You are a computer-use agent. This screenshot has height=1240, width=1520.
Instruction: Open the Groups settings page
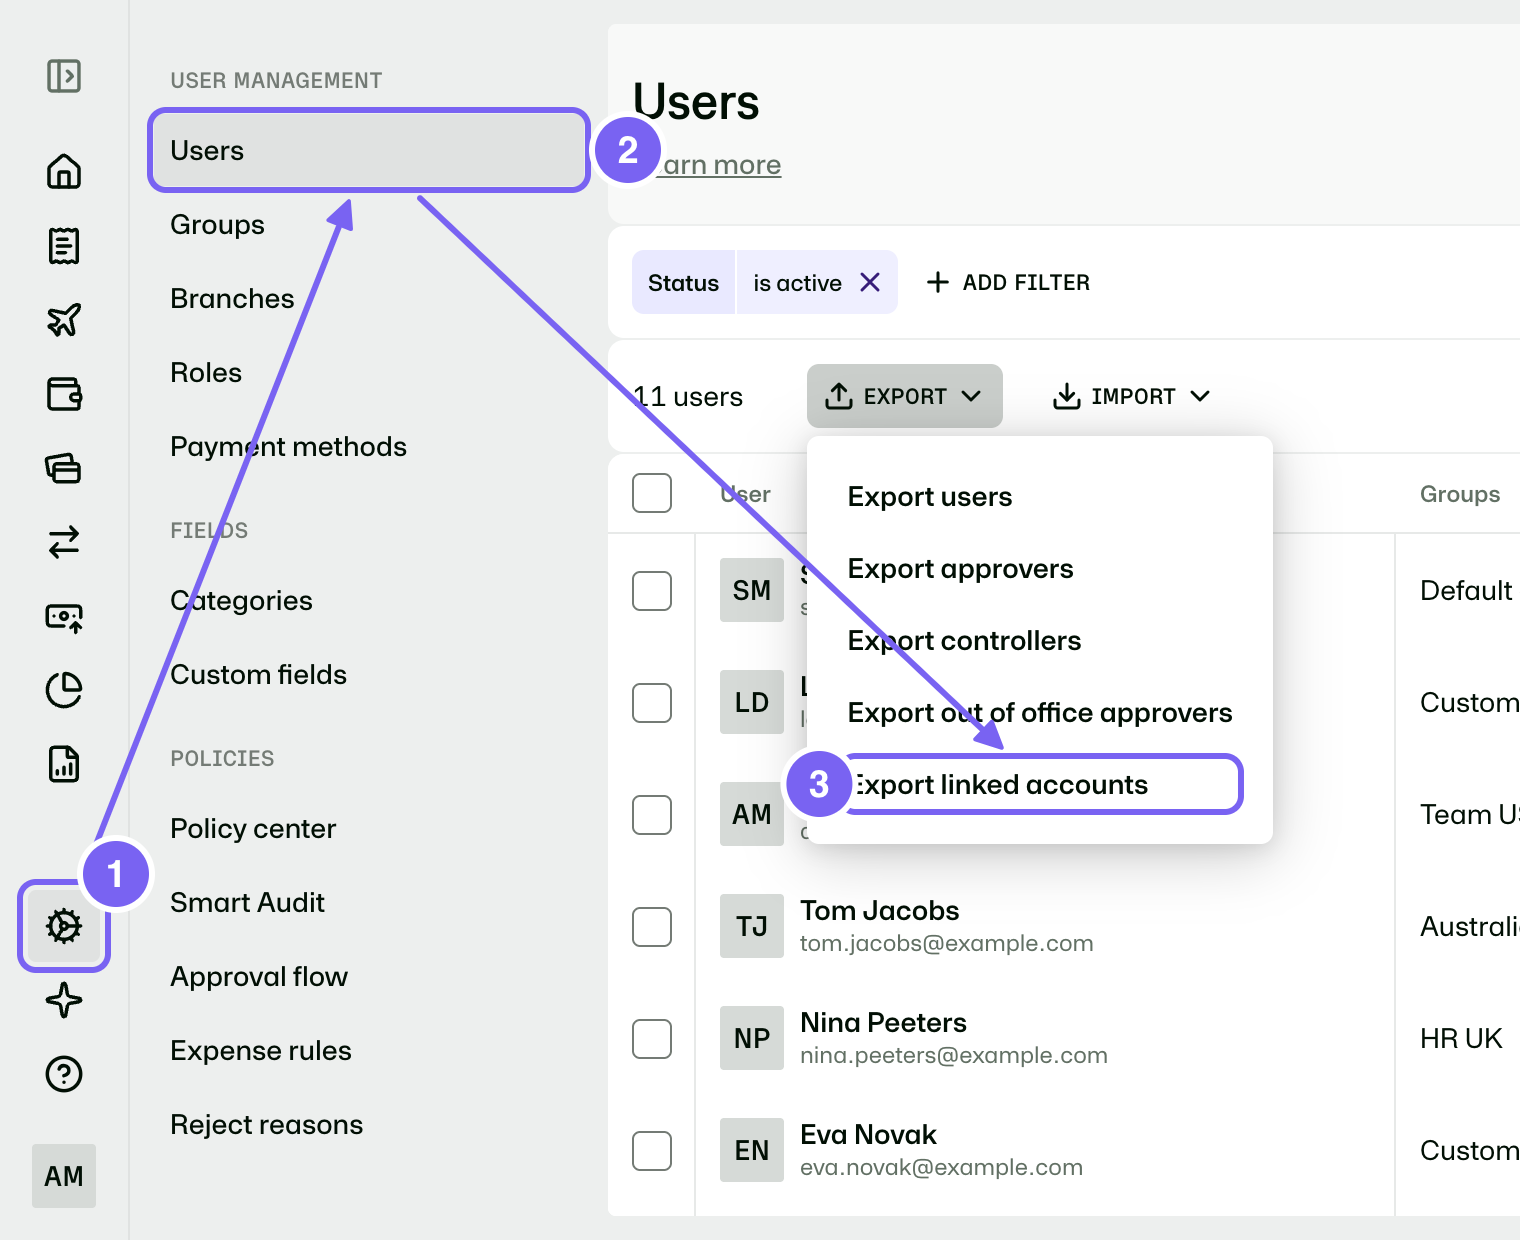click(217, 225)
